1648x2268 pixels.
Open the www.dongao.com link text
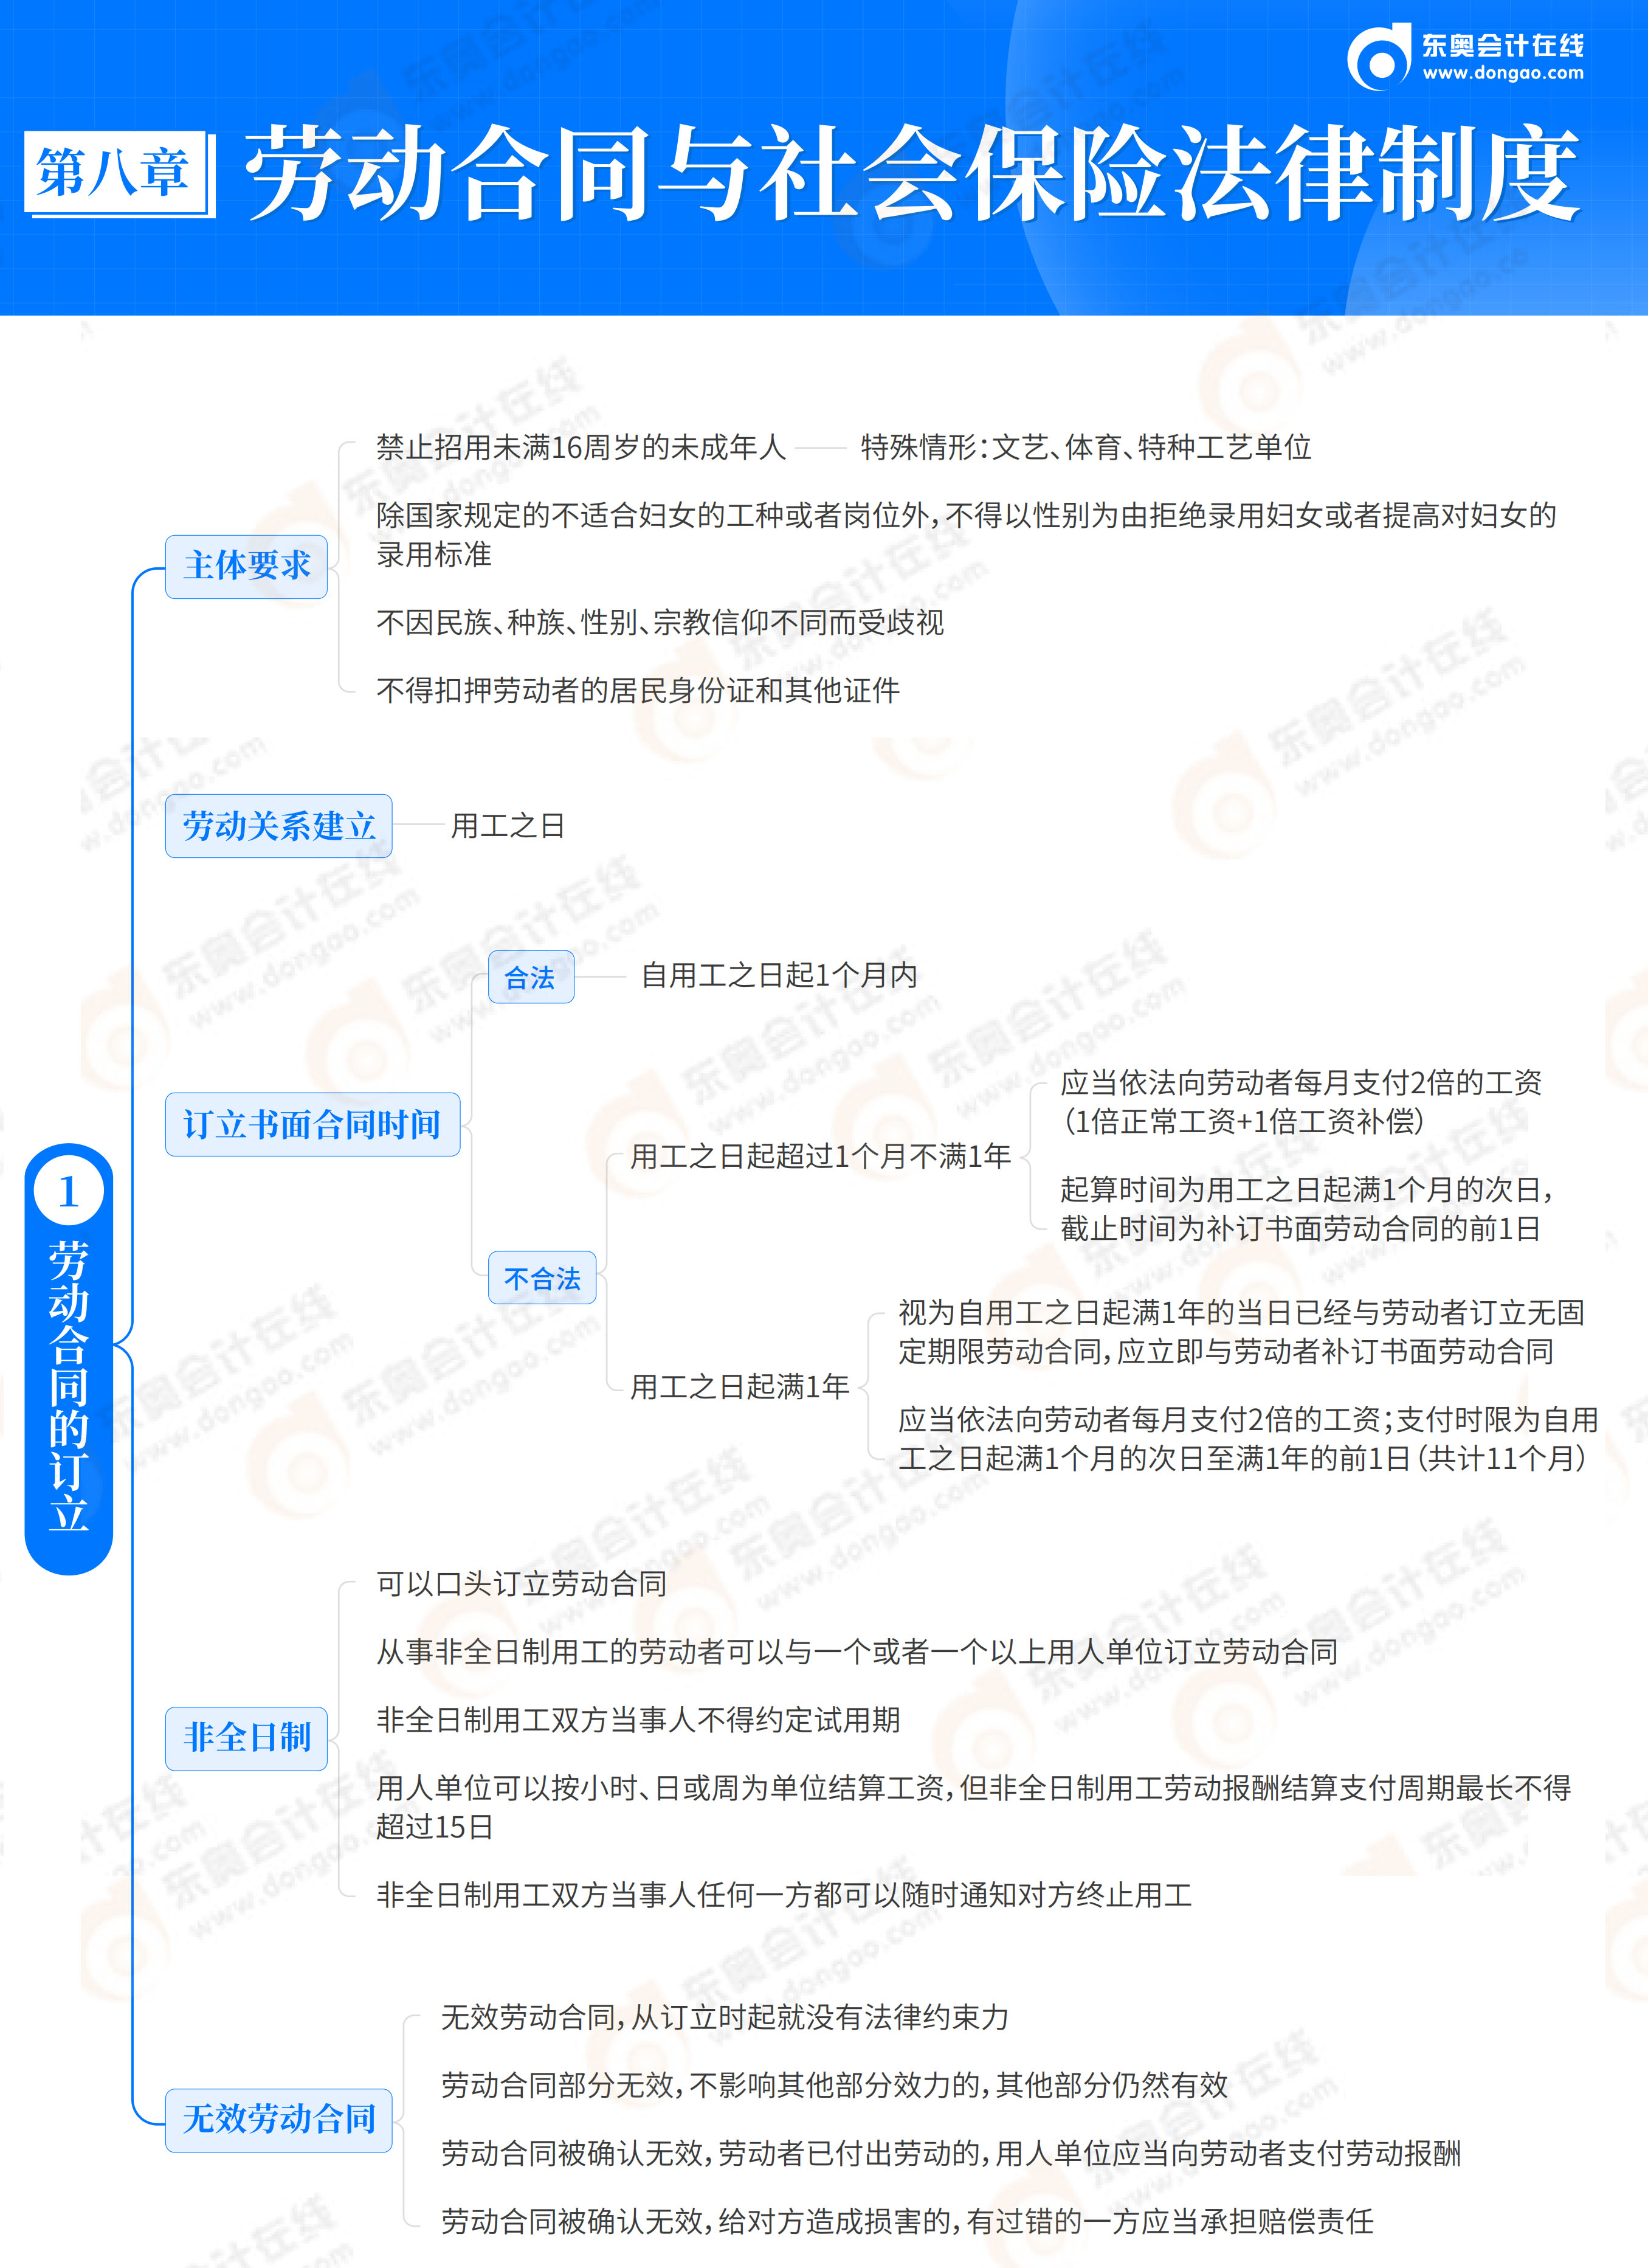tap(1503, 73)
